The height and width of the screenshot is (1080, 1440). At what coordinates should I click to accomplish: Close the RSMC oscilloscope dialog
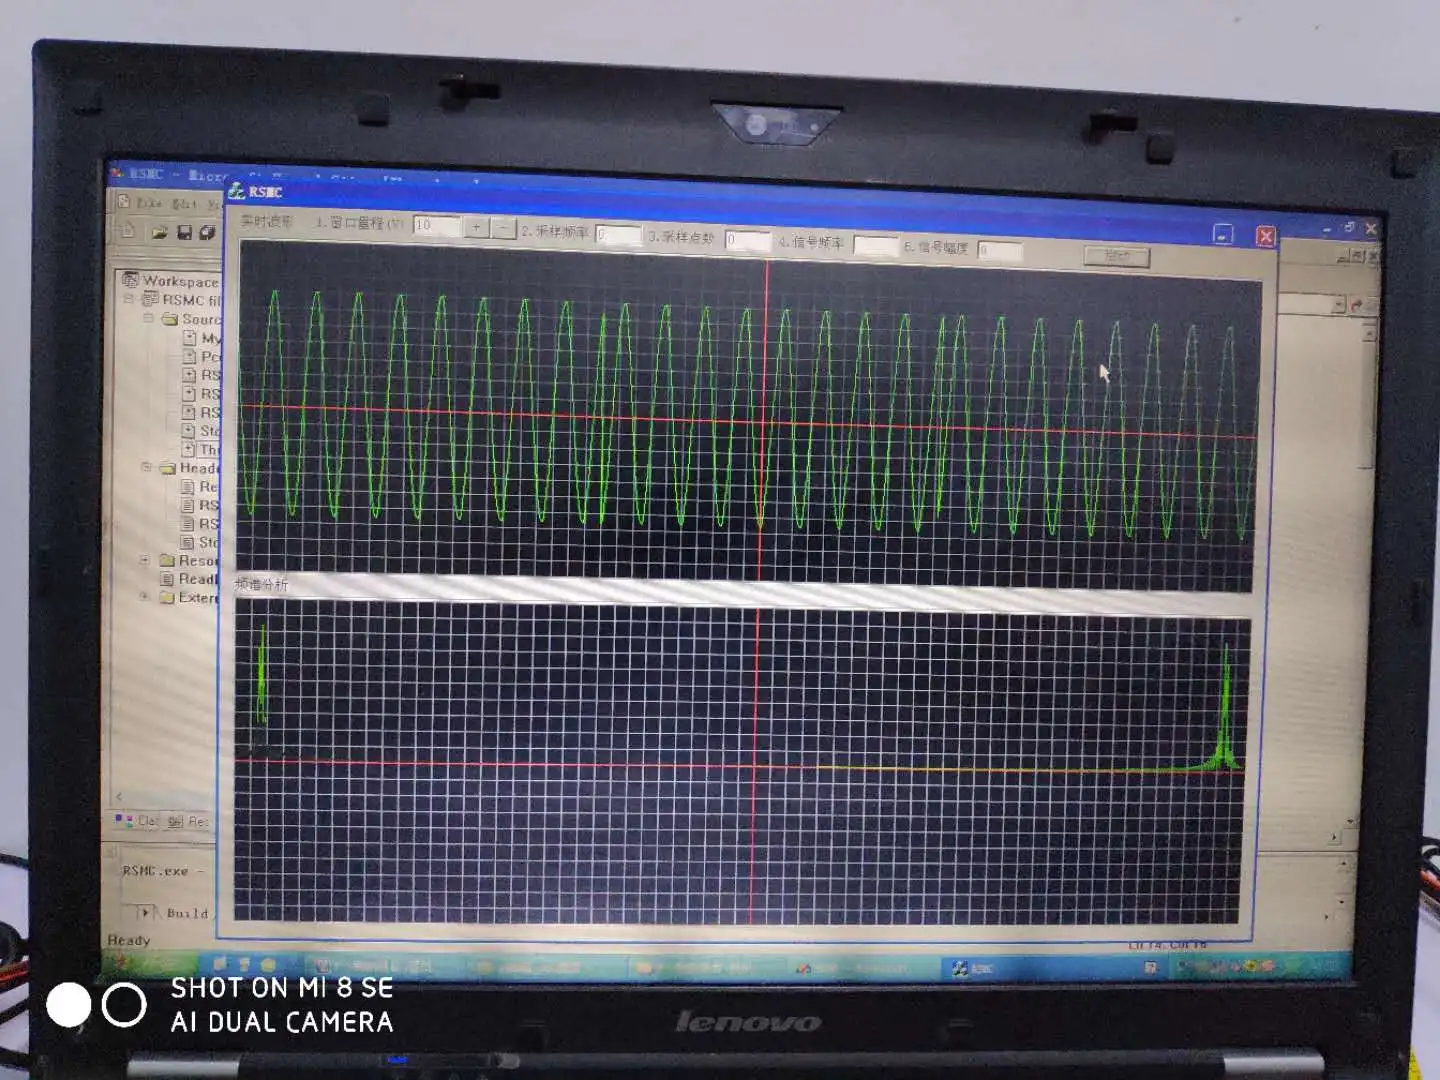[x=1265, y=236]
